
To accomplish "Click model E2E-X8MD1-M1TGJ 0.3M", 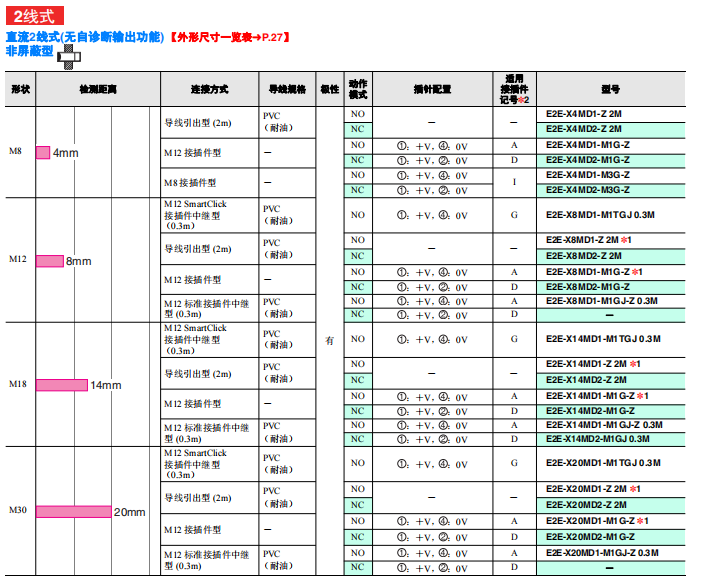I will 600,214.
